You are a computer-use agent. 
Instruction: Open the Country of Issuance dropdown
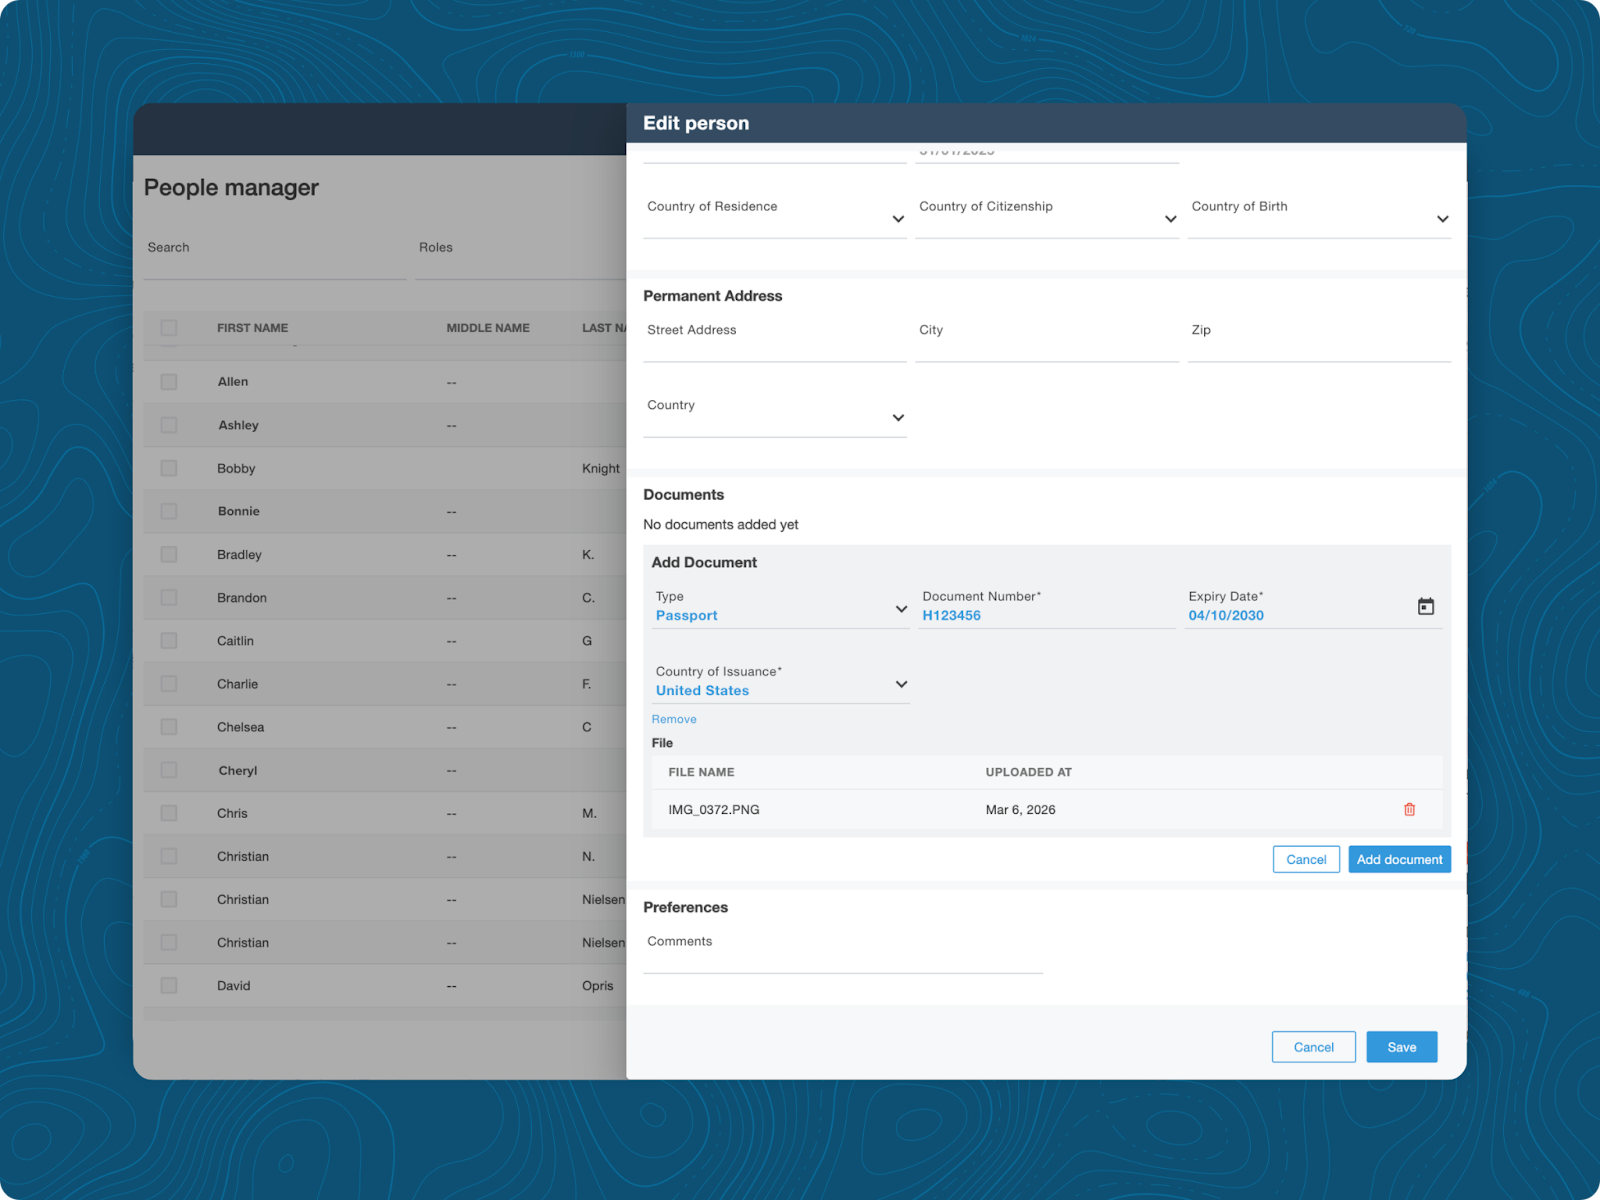point(781,682)
